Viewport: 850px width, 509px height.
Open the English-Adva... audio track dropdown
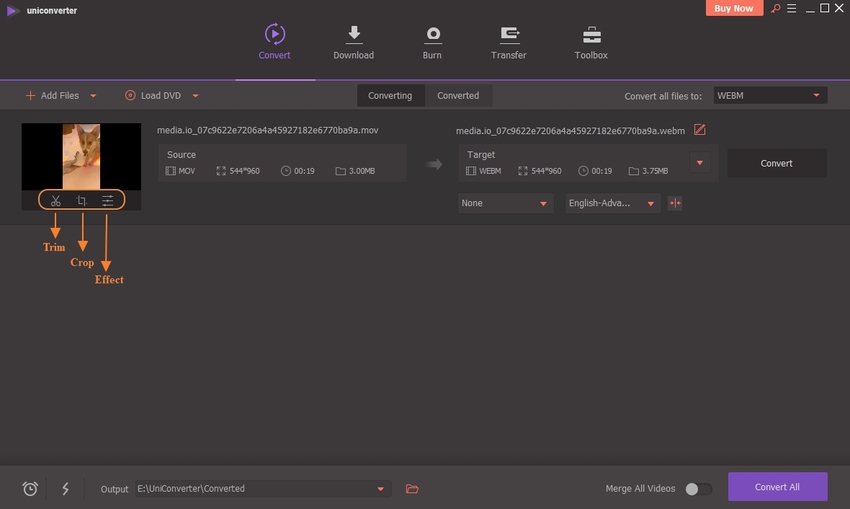(612, 203)
